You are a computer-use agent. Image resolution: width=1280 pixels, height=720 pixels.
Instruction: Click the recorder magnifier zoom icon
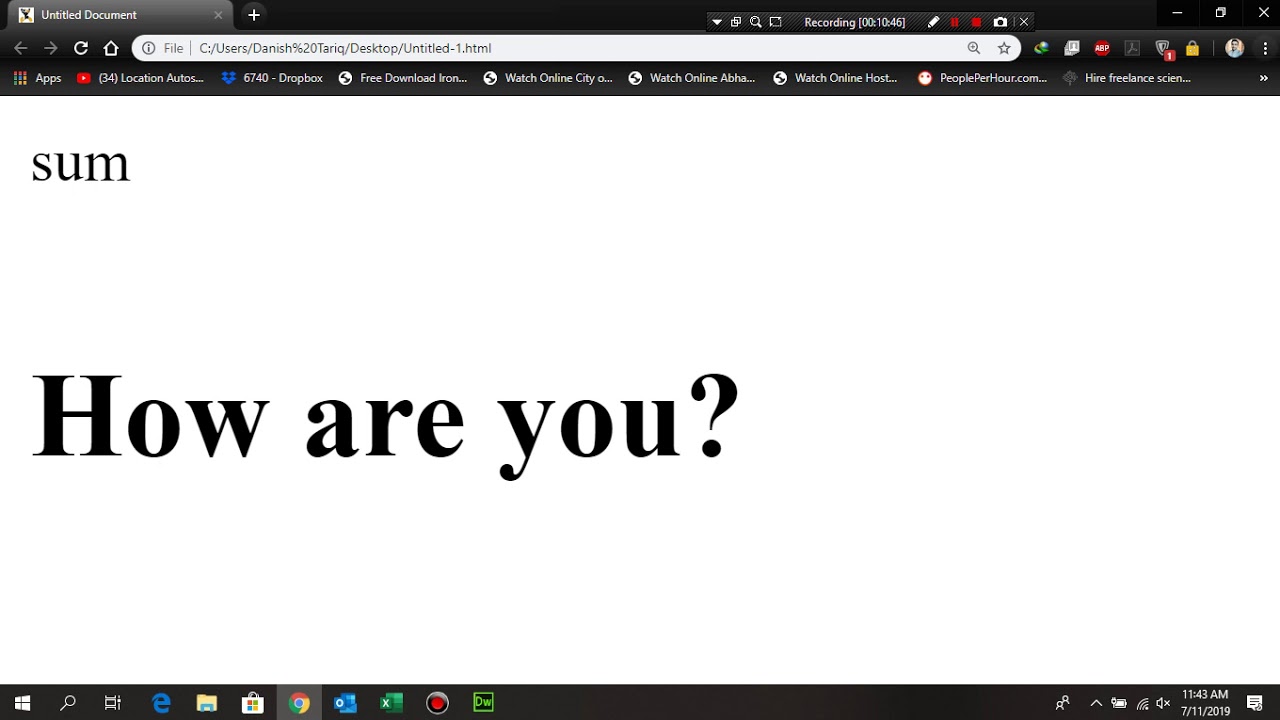pyautogui.click(x=756, y=22)
